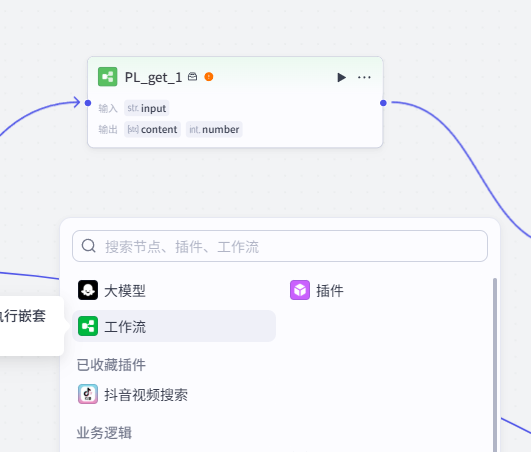Choose the purple 插件 cube icon
The width and height of the screenshot is (531, 452).
pos(300,290)
